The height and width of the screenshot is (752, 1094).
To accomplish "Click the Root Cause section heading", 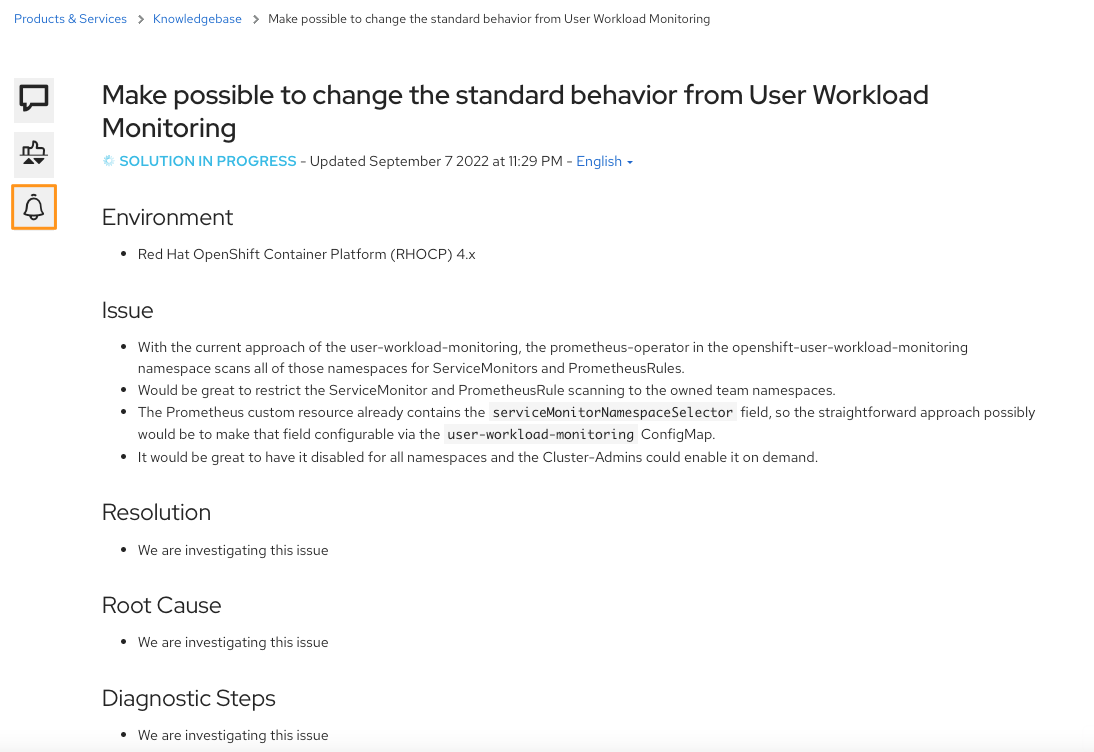I will (161, 605).
